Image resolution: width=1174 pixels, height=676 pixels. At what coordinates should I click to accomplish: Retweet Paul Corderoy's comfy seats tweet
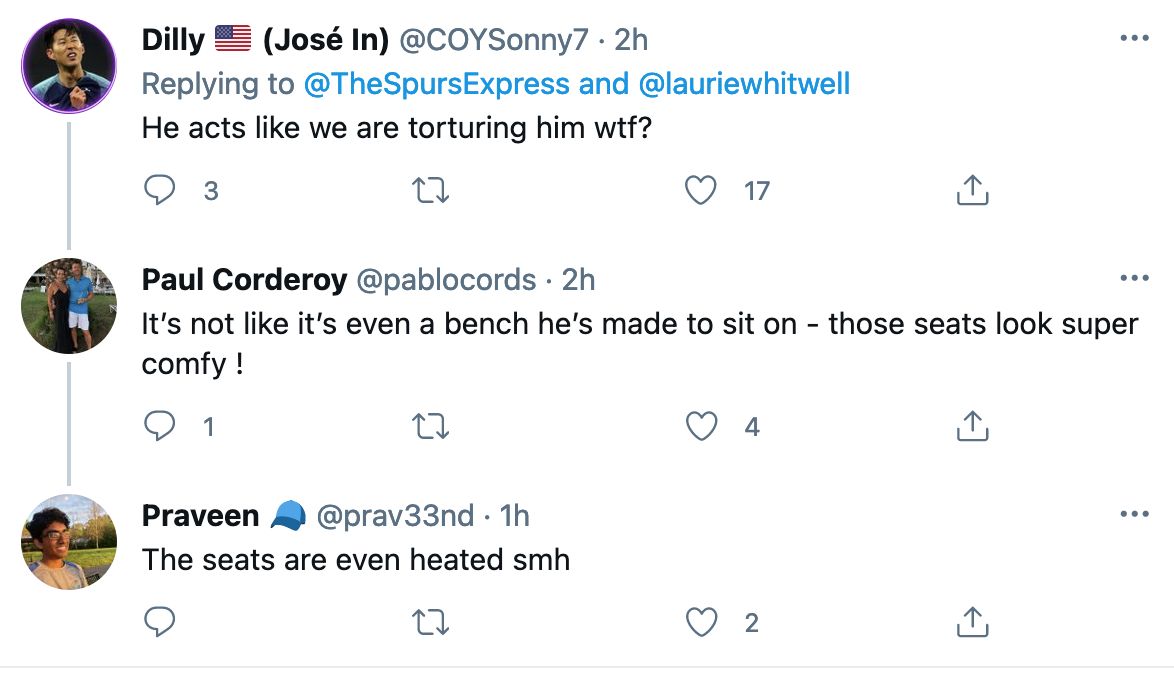click(431, 427)
